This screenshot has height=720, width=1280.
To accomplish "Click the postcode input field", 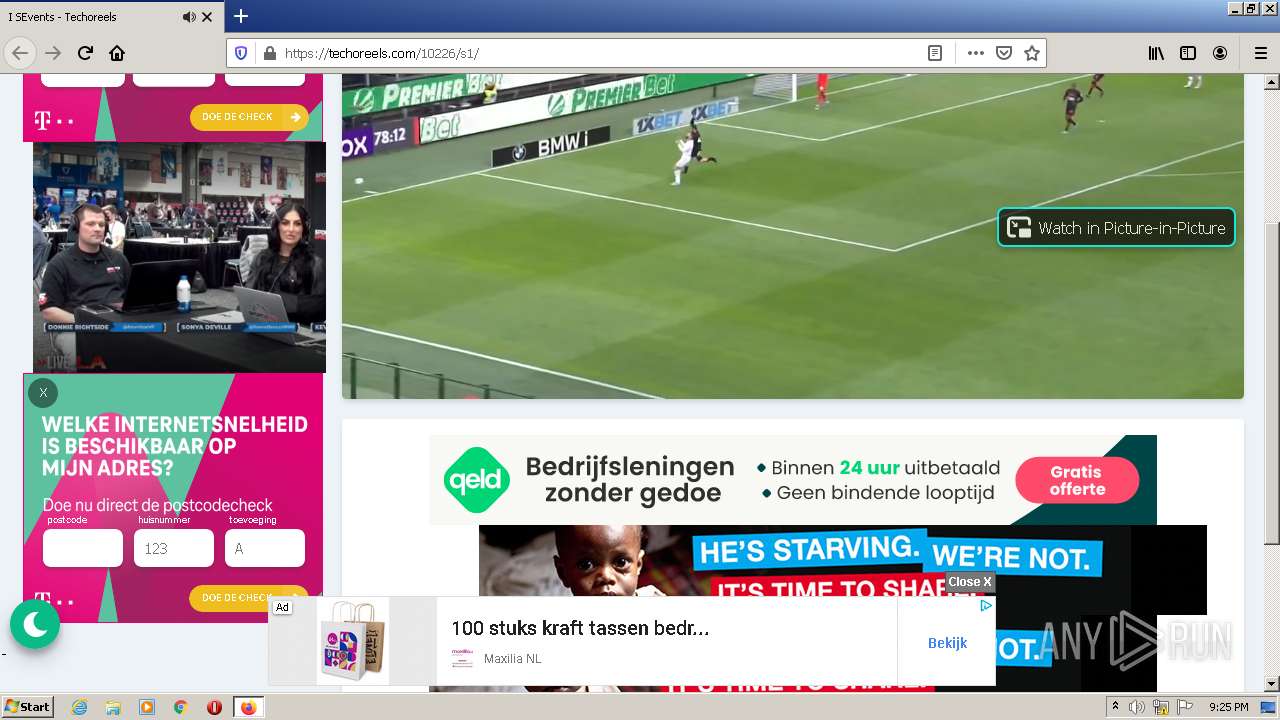I will pos(83,548).
